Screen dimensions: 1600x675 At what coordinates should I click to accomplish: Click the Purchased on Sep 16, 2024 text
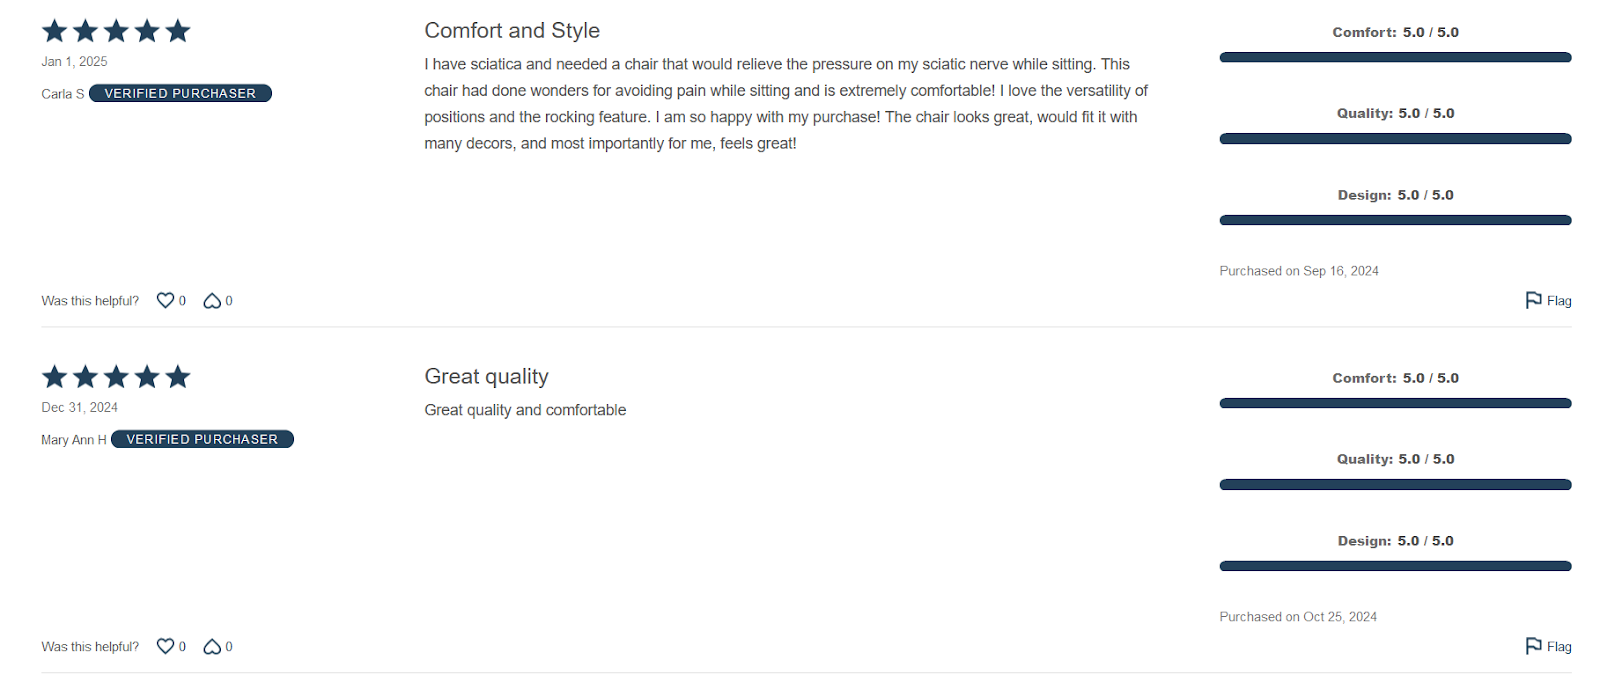pyautogui.click(x=1299, y=271)
